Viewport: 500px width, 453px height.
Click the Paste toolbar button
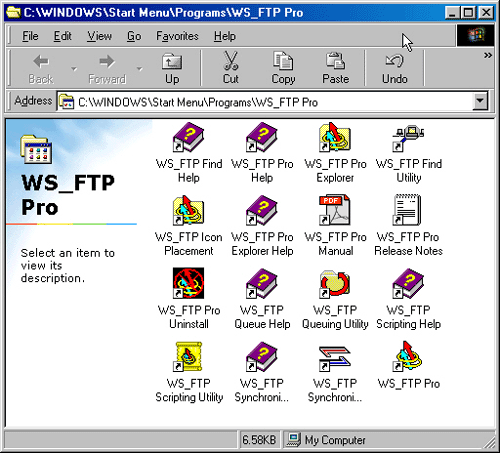[x=335, y=69]
